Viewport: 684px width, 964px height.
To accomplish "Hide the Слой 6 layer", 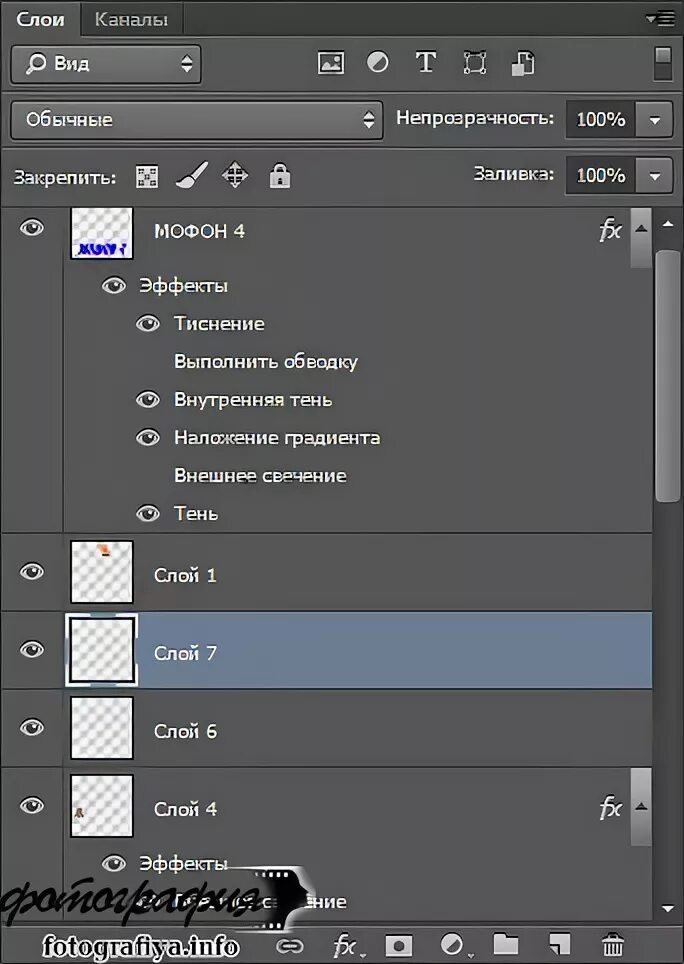I will pos(33,728).
